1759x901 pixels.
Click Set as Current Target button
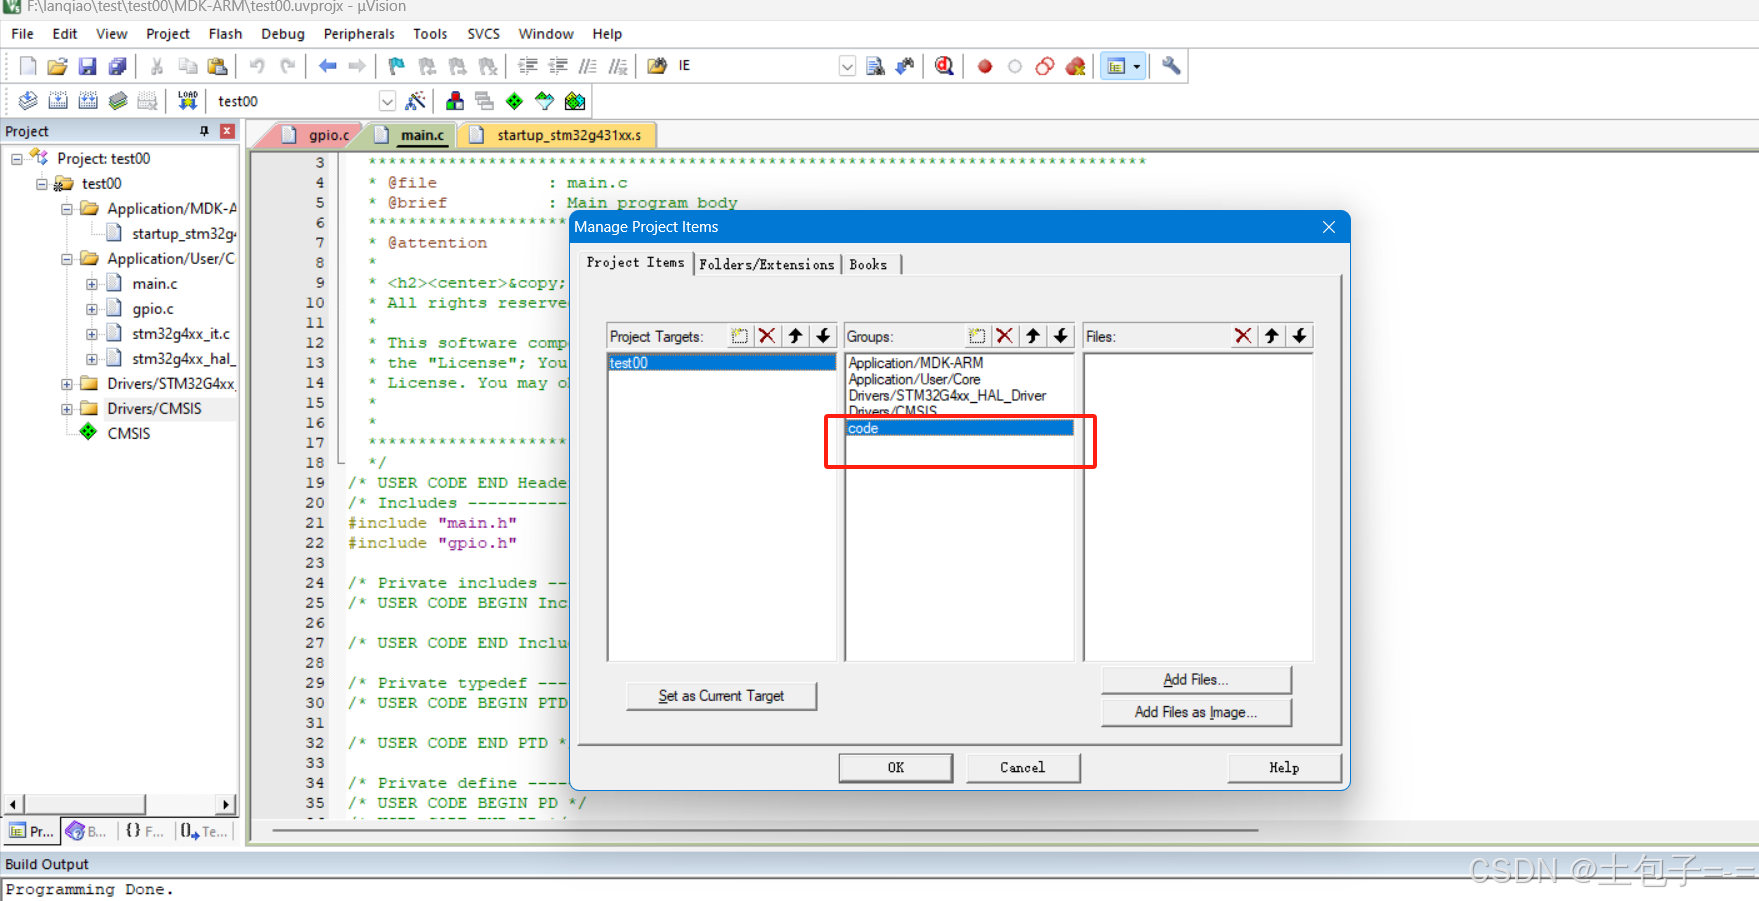click(x=721, y=696)
